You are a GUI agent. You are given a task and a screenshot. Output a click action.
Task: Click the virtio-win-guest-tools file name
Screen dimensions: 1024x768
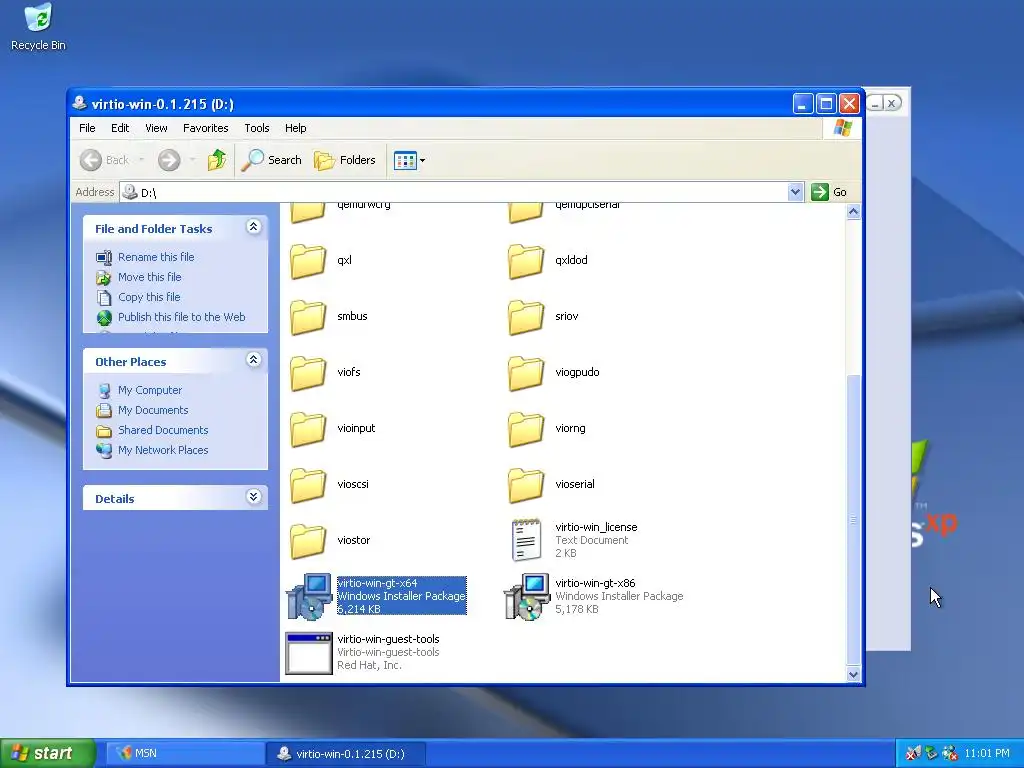click(x=388, y=639)
